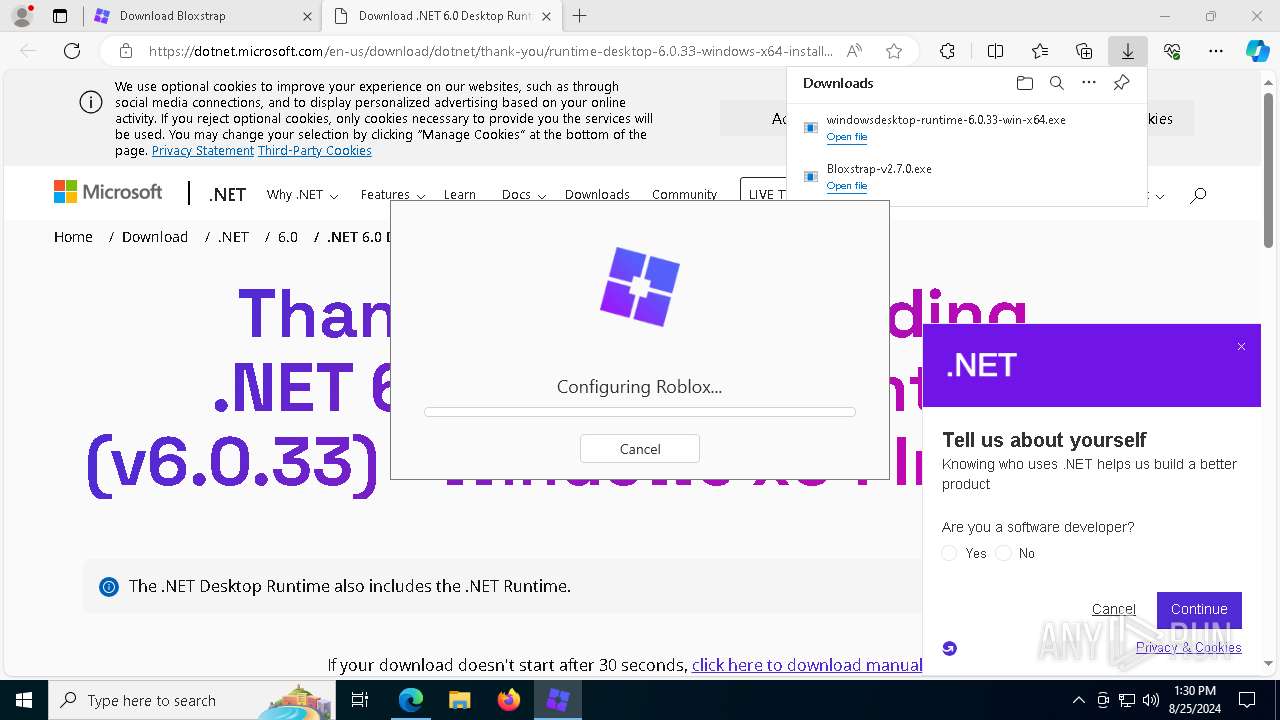Show hidden system tray icons
The height and width of the screenshot is (720, 1280).
[x=1078, y=700]
